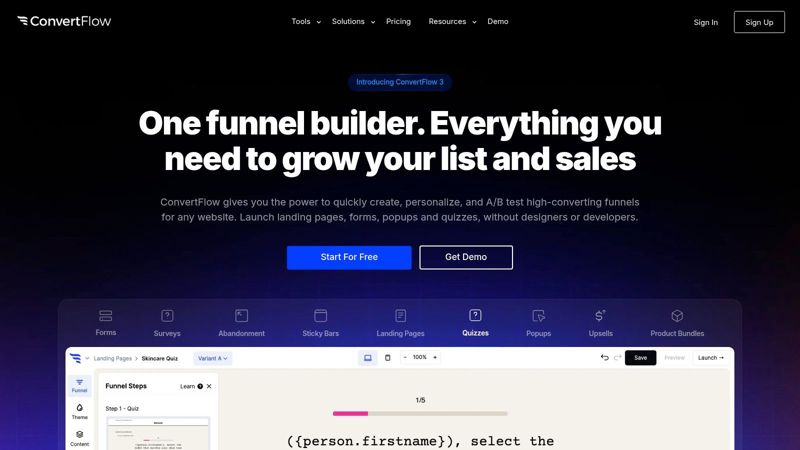Expand the Solutions dropdown menu
Image resolution: width=800 pixels, height=450 pixels.
(353, 21)
